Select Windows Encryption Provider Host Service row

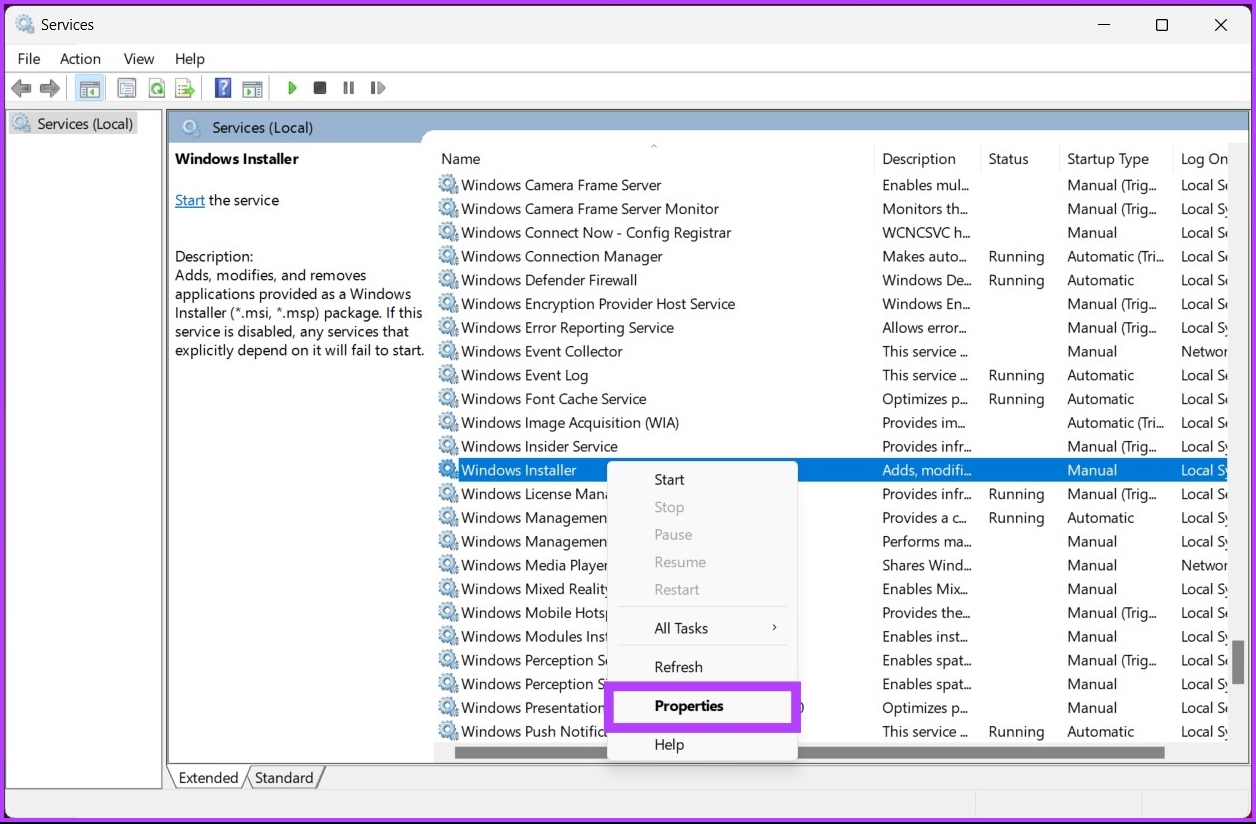pos(833,304)
